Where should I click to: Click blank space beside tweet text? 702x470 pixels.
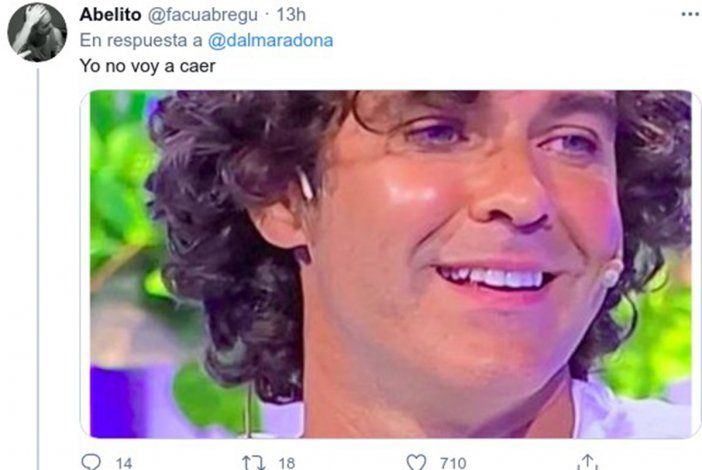click(x=448, y=66)
